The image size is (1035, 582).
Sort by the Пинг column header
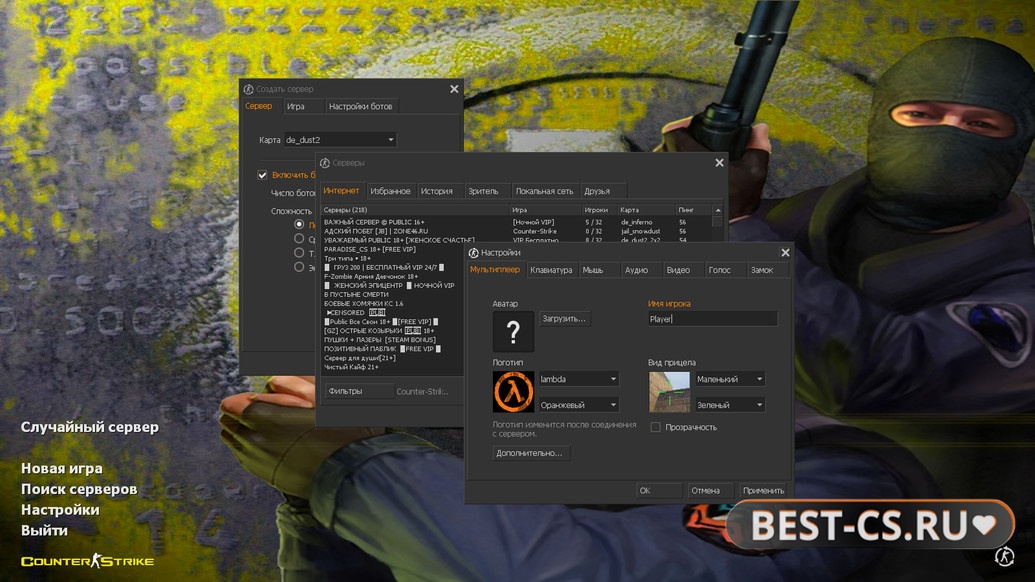click(693, 210)
